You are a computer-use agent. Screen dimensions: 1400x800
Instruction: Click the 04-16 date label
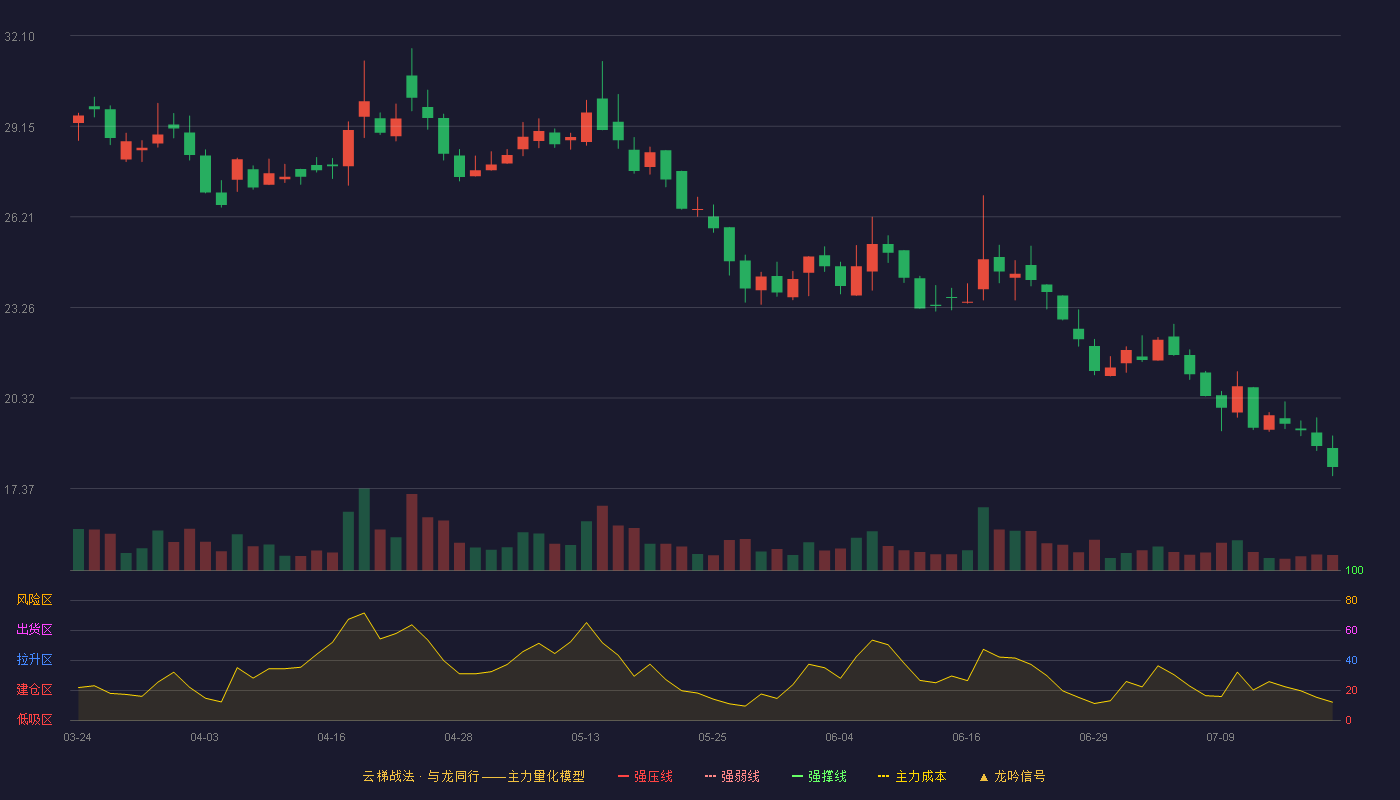tap(332, 737)
